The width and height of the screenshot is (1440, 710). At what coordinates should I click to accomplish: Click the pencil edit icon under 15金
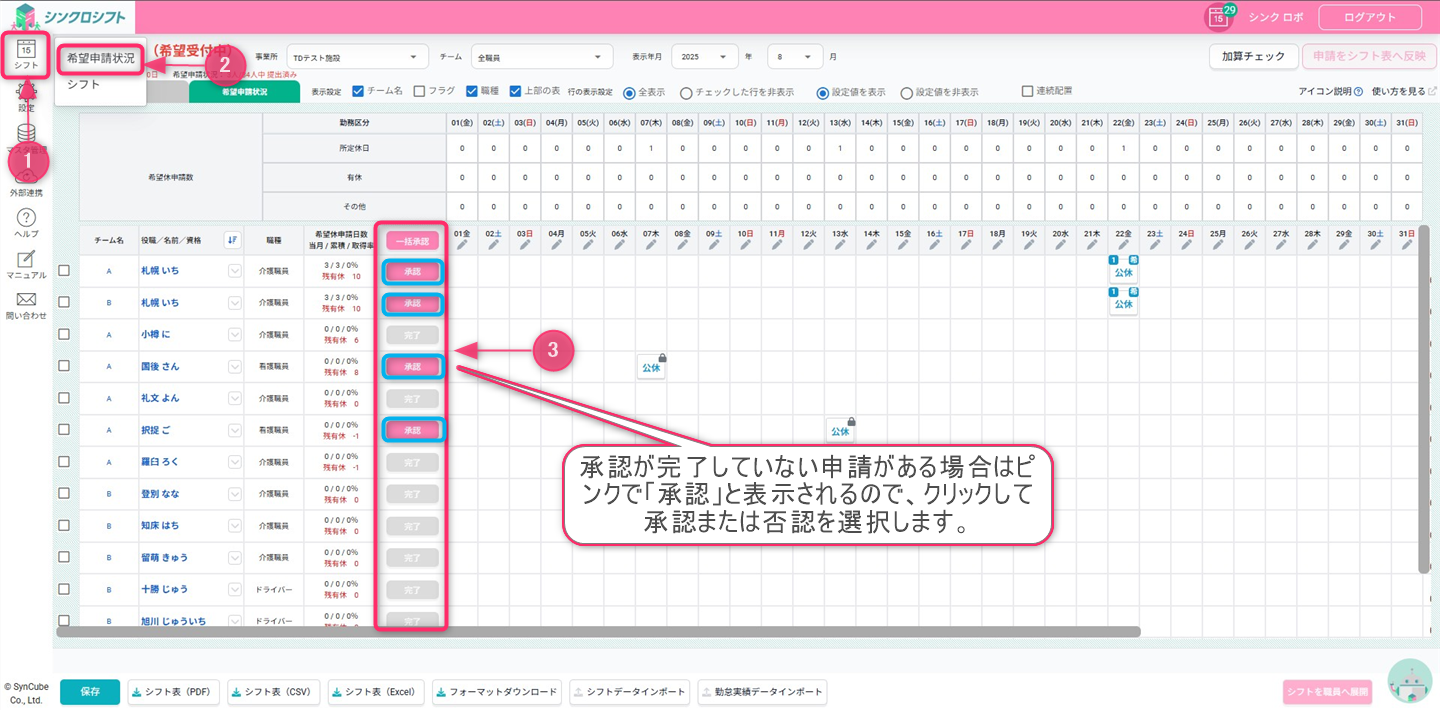click(x=902, y=245)
